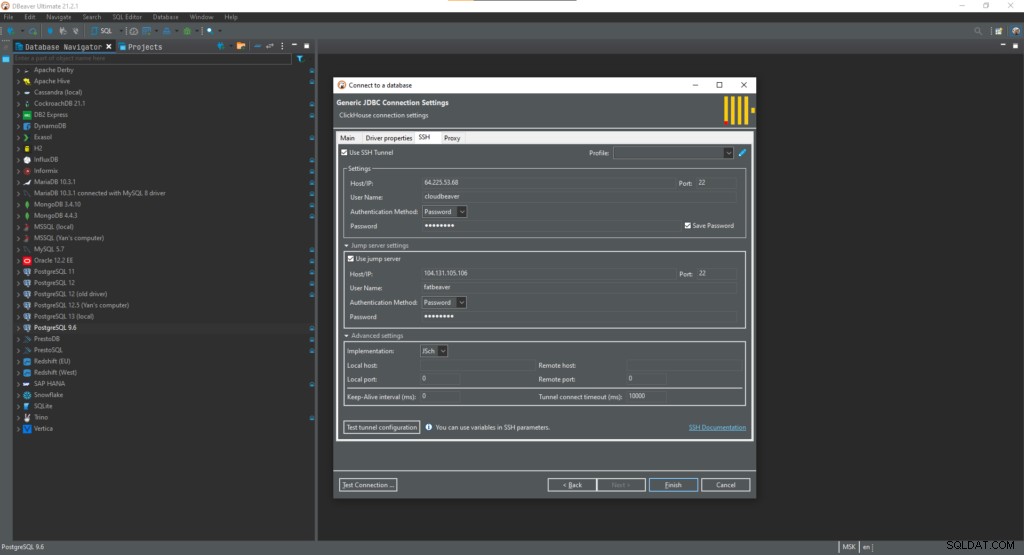Click the new connection plug icon in navigator toolbar
This screenshot has height=555, width=1024.
point(221,46)
